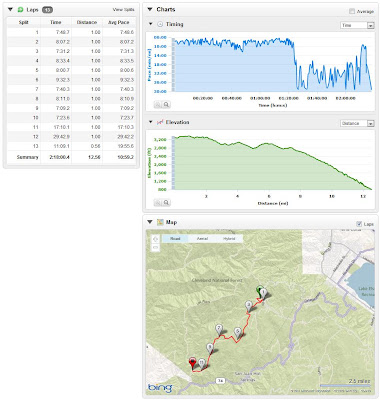
Task: Select lap marker 7 on map
Action: point(219,330)
